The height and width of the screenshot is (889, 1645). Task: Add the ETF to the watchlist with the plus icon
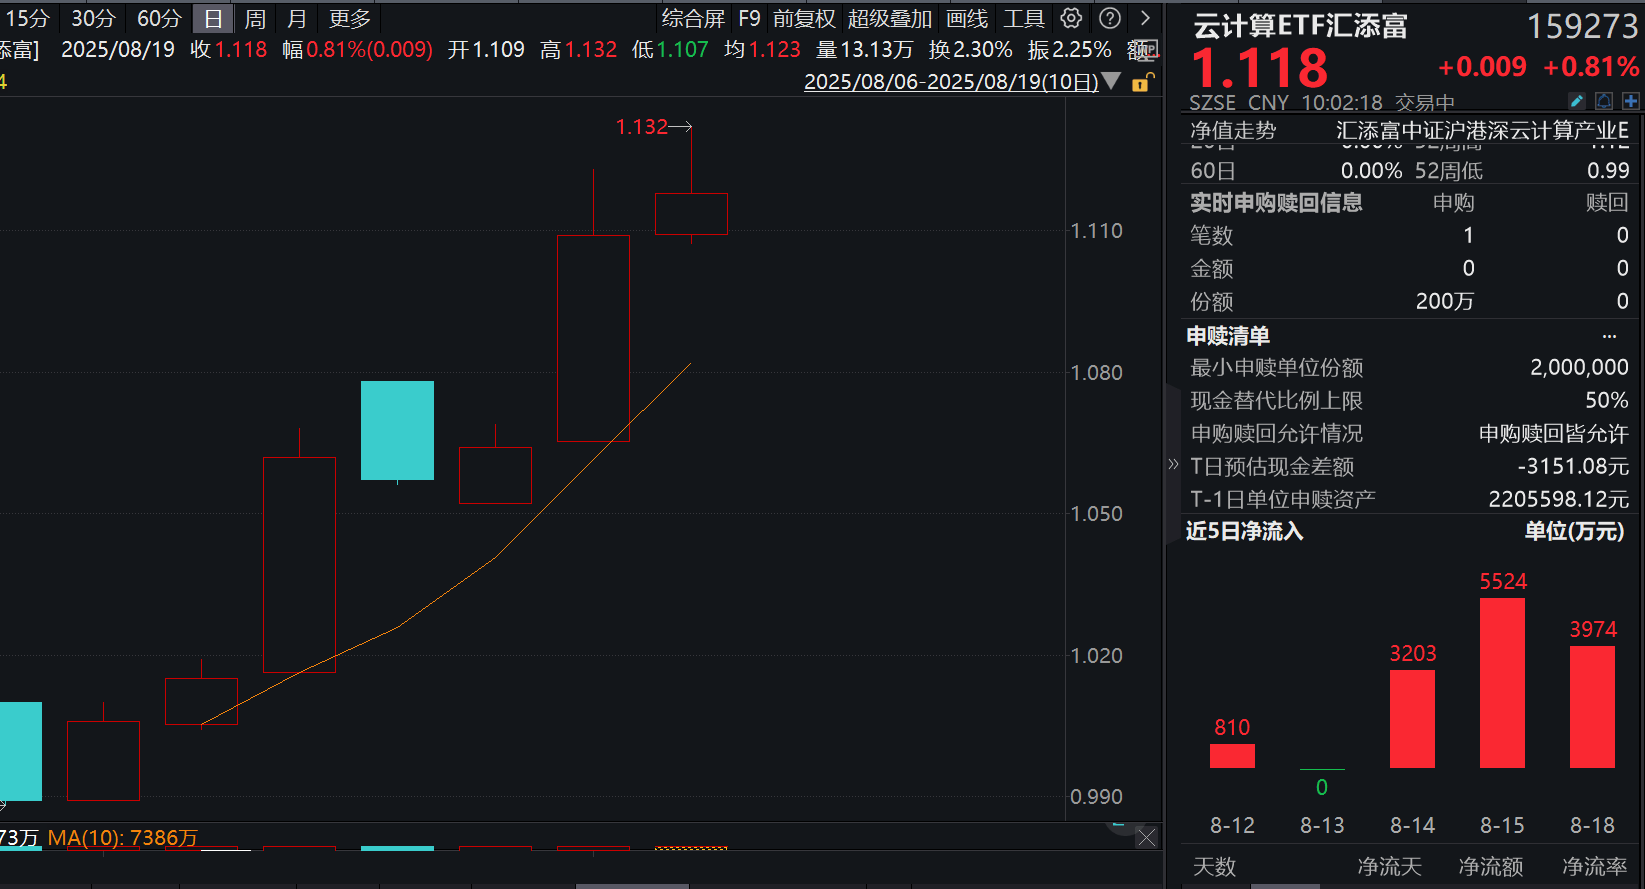(x=1631, y=101)
